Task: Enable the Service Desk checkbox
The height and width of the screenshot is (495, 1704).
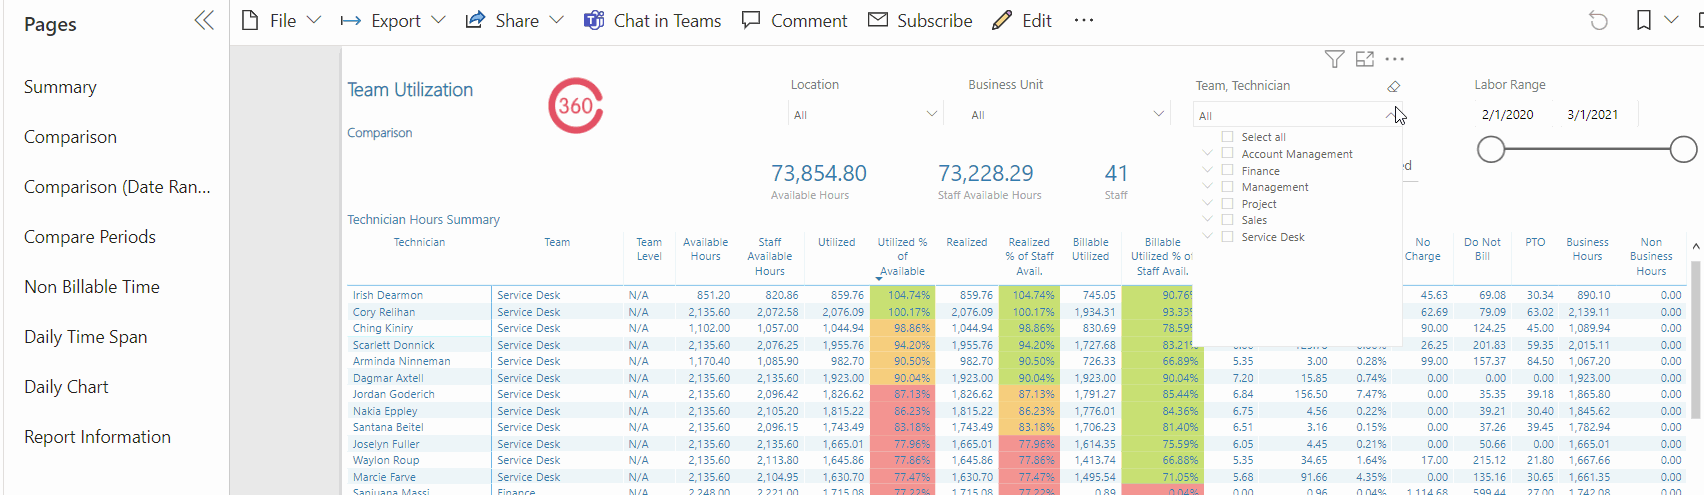Action: (x=1227, y=237)
